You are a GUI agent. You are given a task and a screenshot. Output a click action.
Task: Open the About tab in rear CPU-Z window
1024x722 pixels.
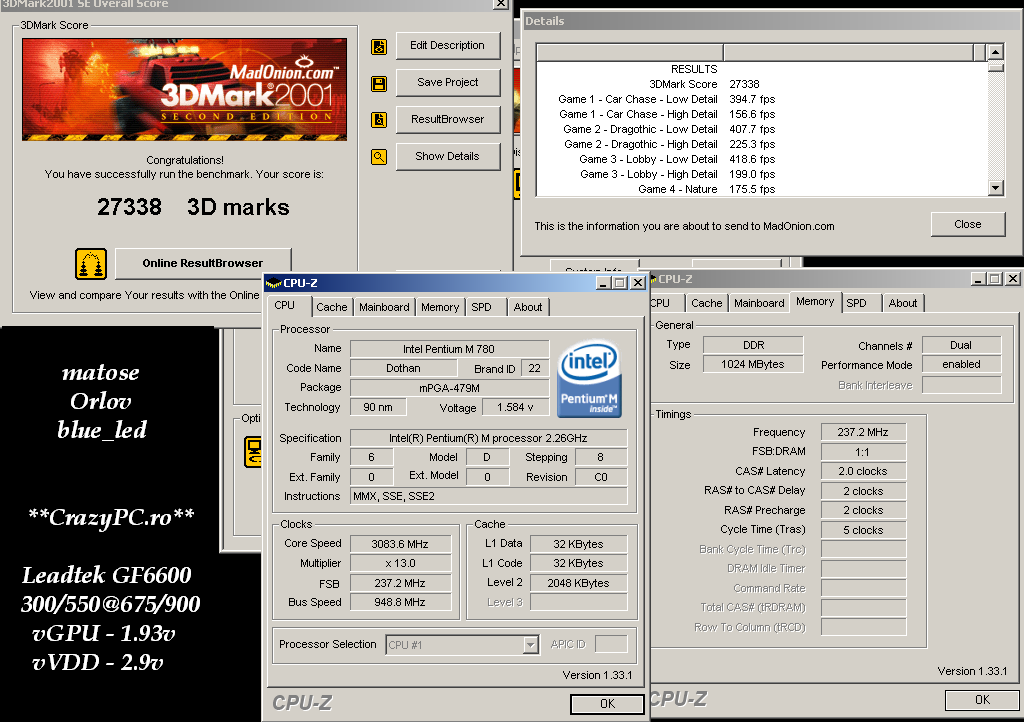pos(903,303)
